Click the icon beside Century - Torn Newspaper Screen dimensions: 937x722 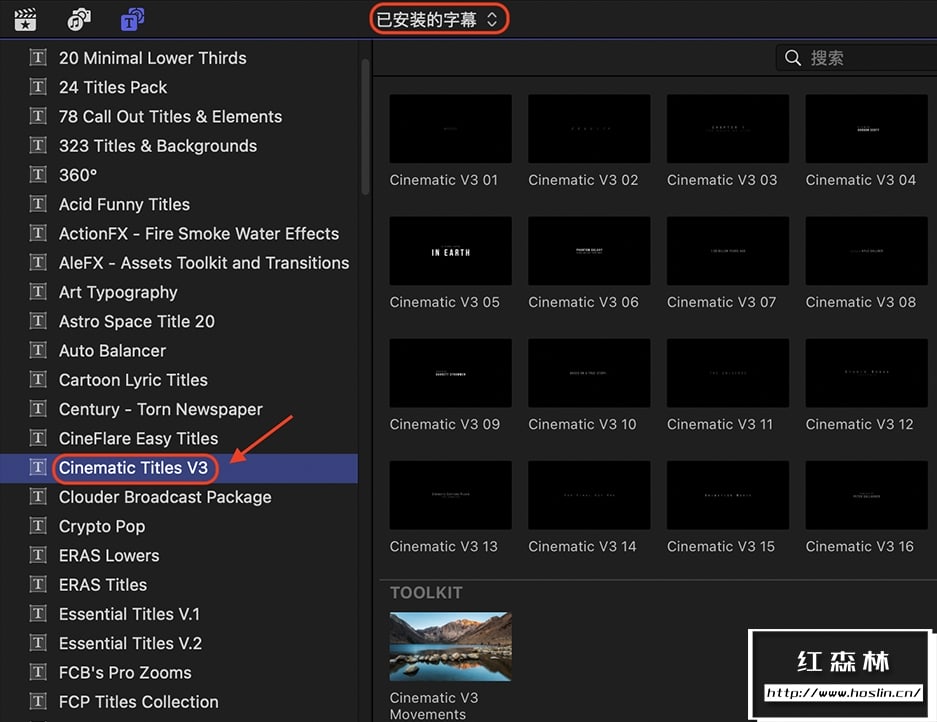pyautogui.click(x=38, y=409)
